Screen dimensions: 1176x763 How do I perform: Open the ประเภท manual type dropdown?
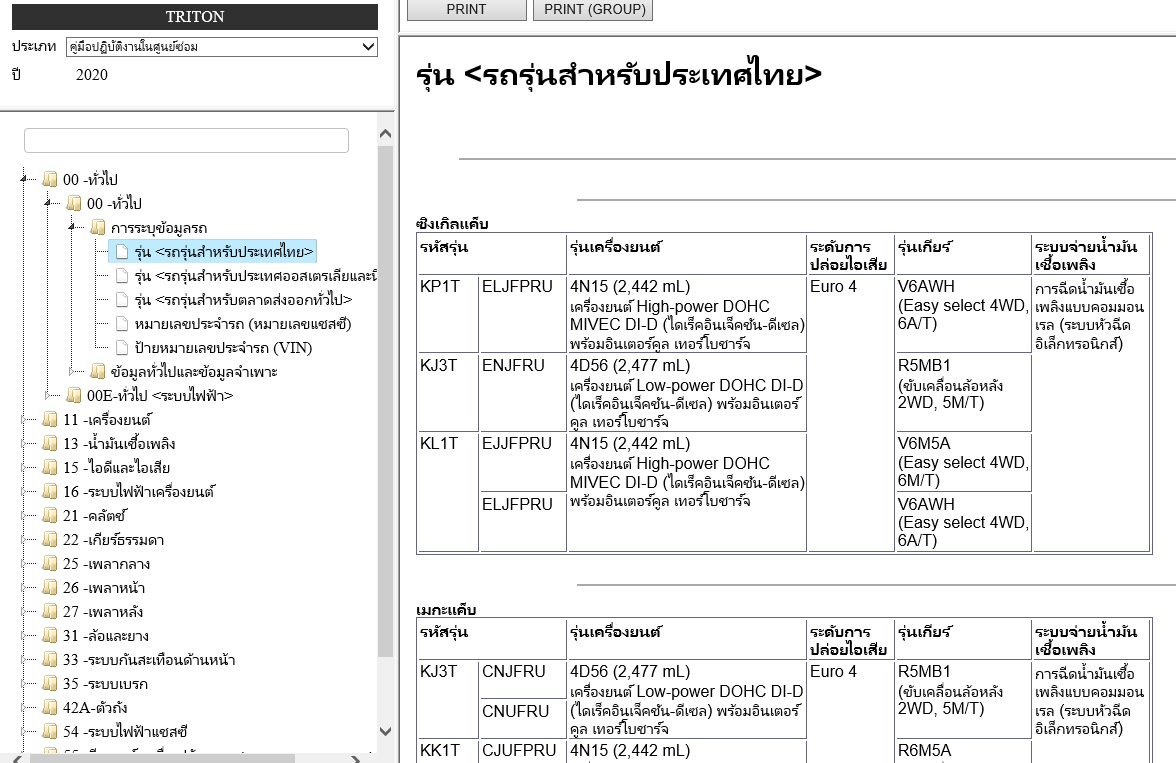click(x=221, y=47)
